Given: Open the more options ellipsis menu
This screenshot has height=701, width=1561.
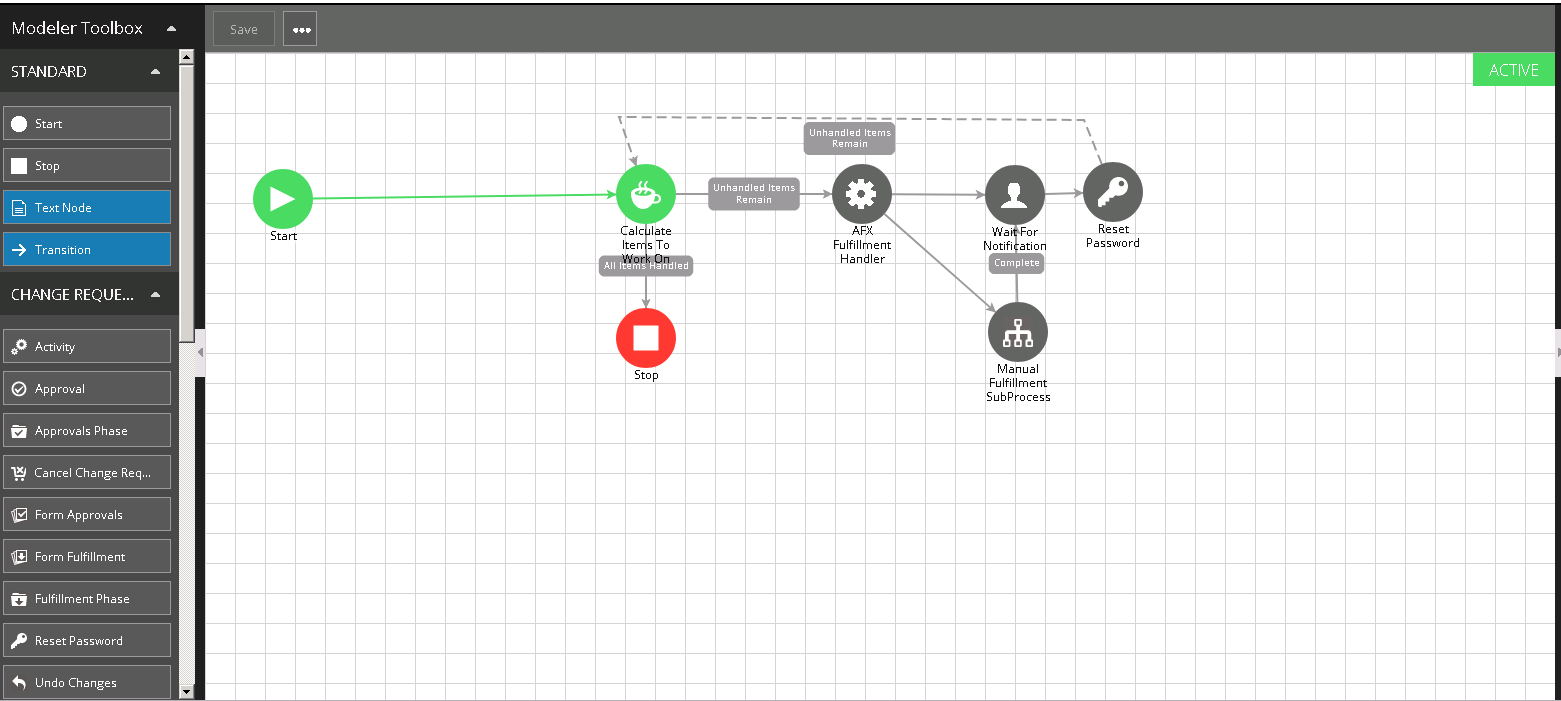Looking at the screenshot, I should coord(300,30).
